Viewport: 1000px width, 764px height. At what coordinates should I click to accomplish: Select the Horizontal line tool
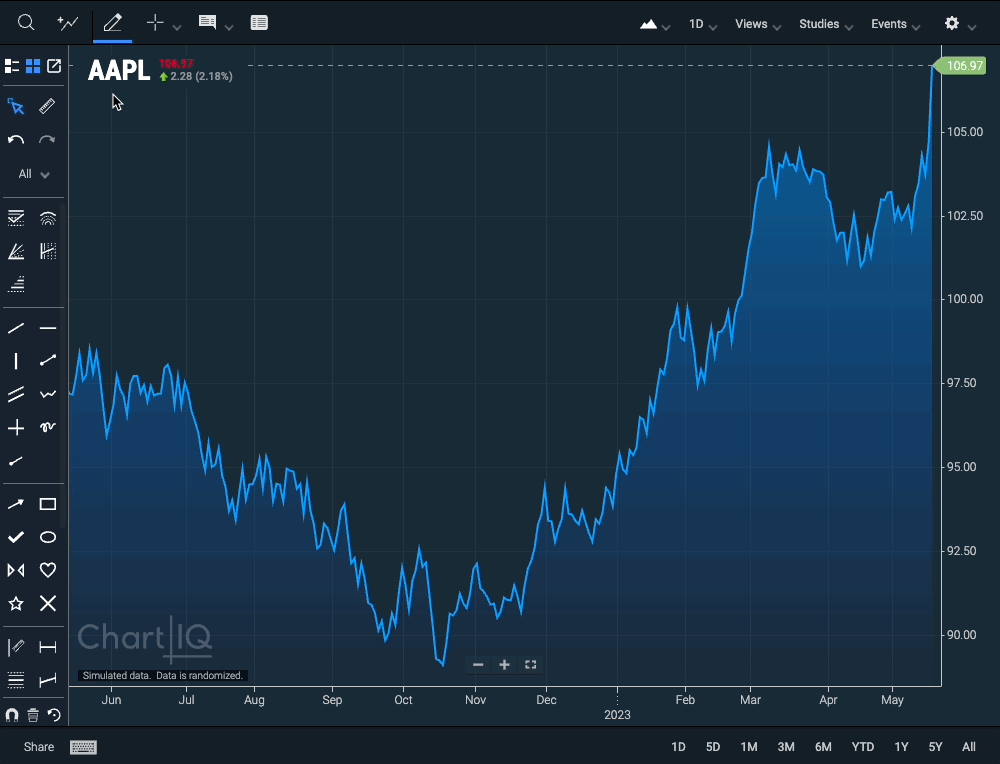48,328
